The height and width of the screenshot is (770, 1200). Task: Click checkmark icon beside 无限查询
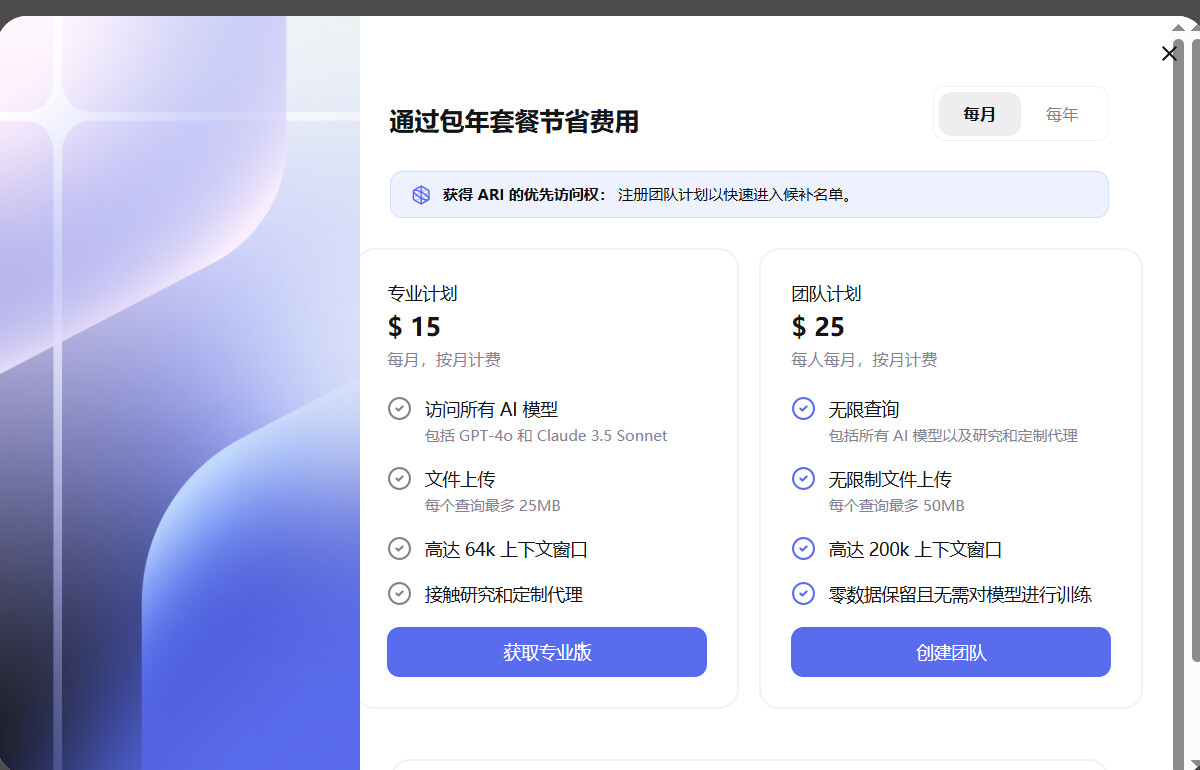pos(803,409)
